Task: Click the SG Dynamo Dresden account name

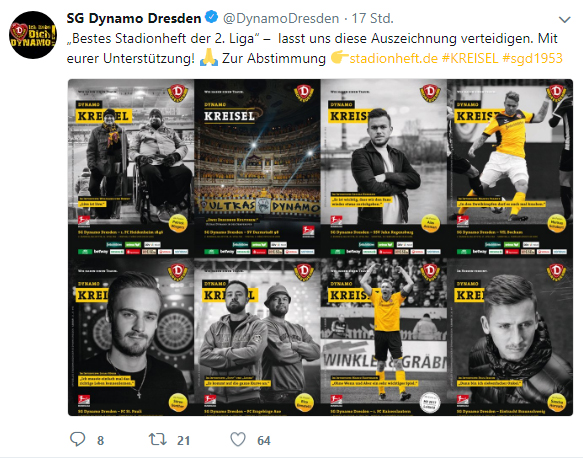Action: click(134, 18)
